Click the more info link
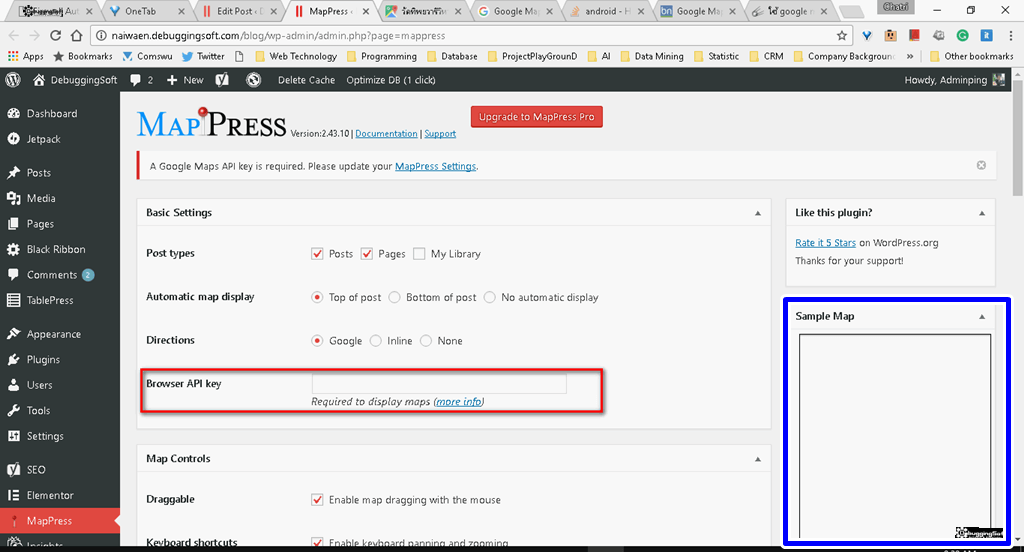The height and width of the screenshot is (552, 1024). 459,402
